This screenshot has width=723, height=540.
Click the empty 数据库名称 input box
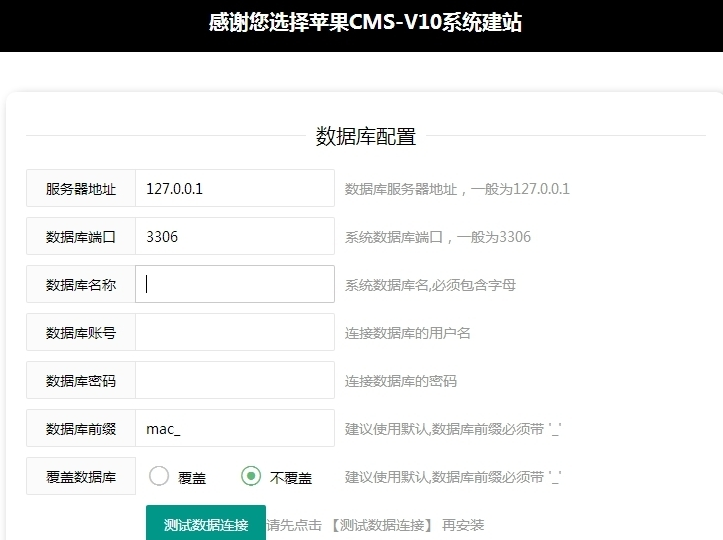pos(234,284)
